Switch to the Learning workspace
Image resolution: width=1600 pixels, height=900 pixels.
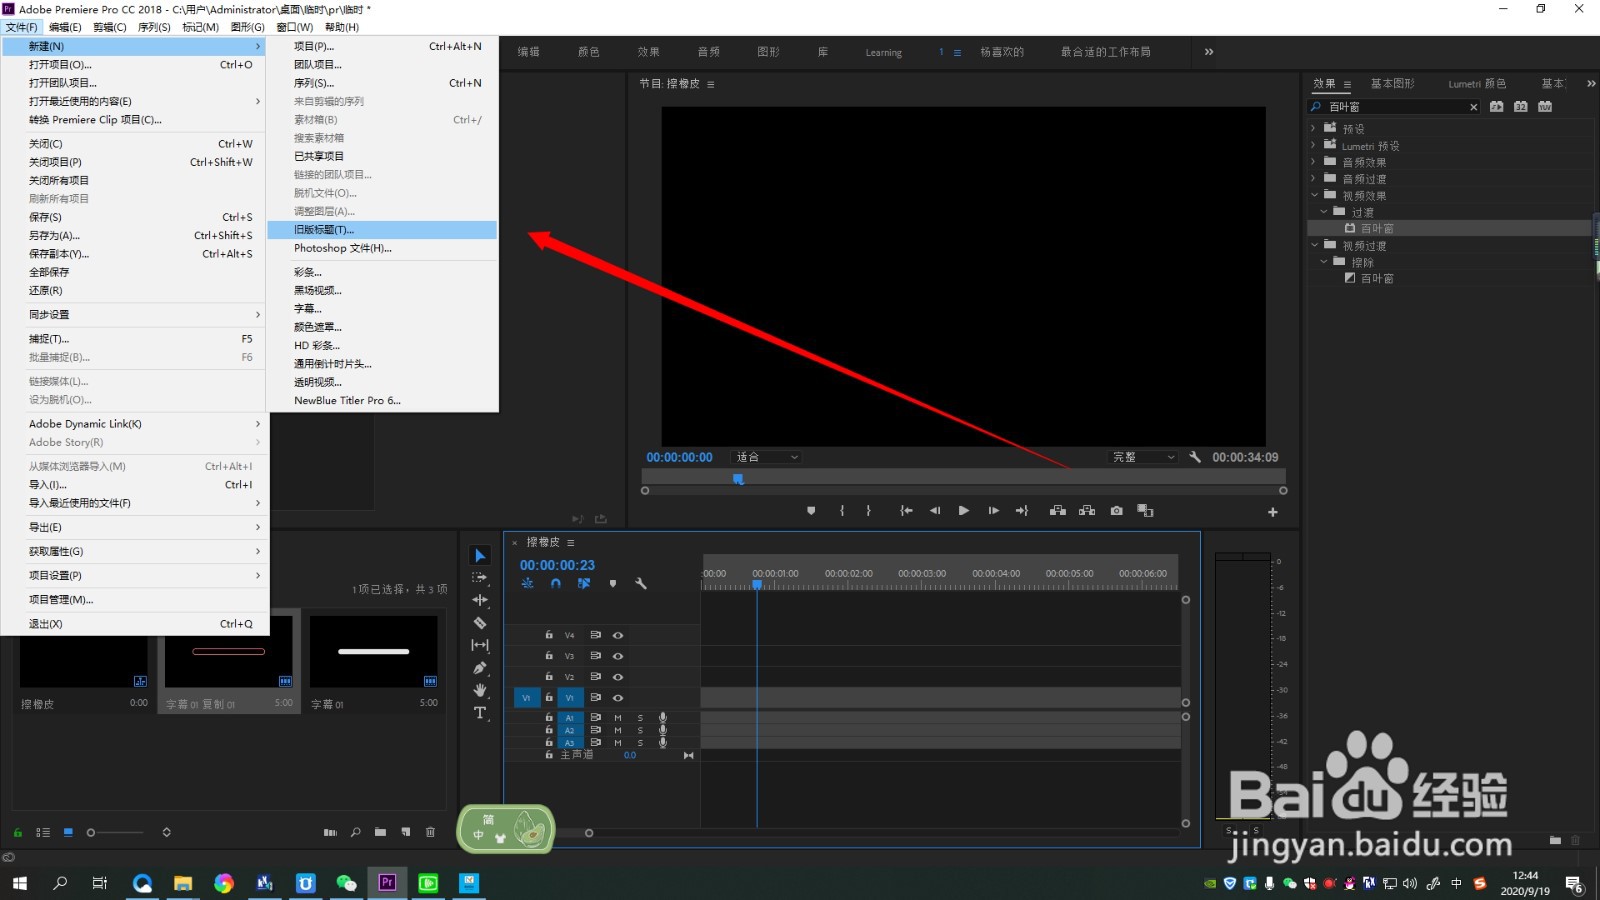tap(884, 52)
